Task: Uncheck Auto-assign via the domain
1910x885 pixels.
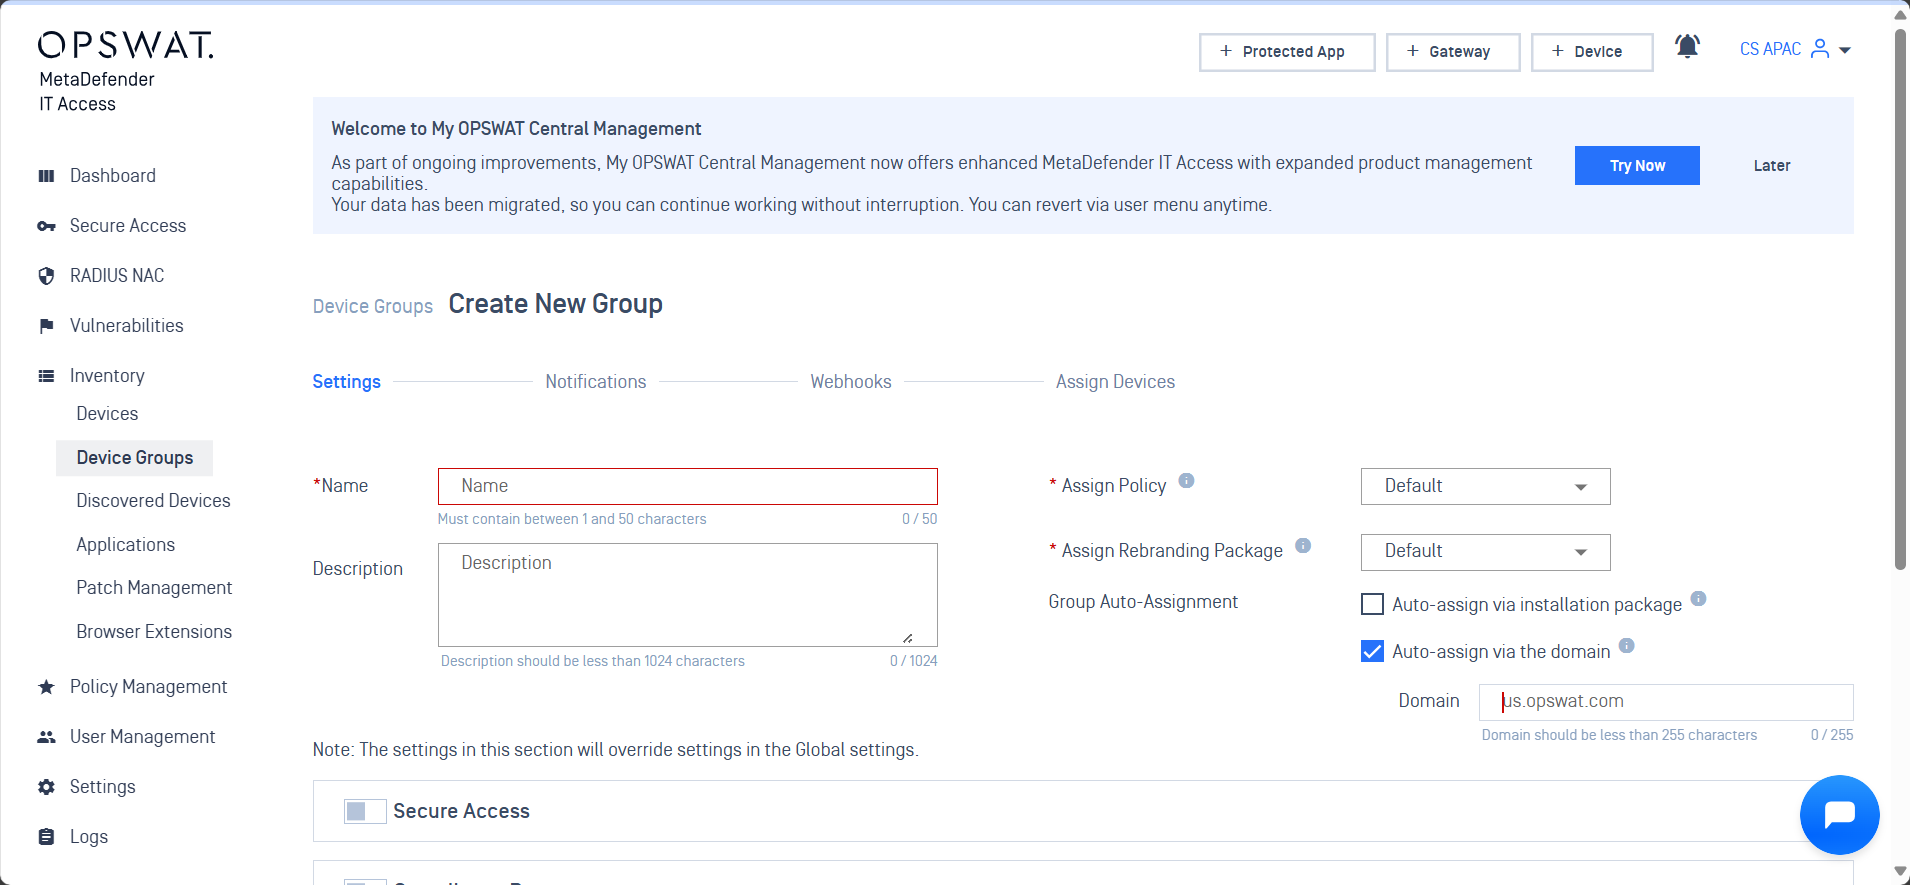Action: click(x=1372, y=652)
